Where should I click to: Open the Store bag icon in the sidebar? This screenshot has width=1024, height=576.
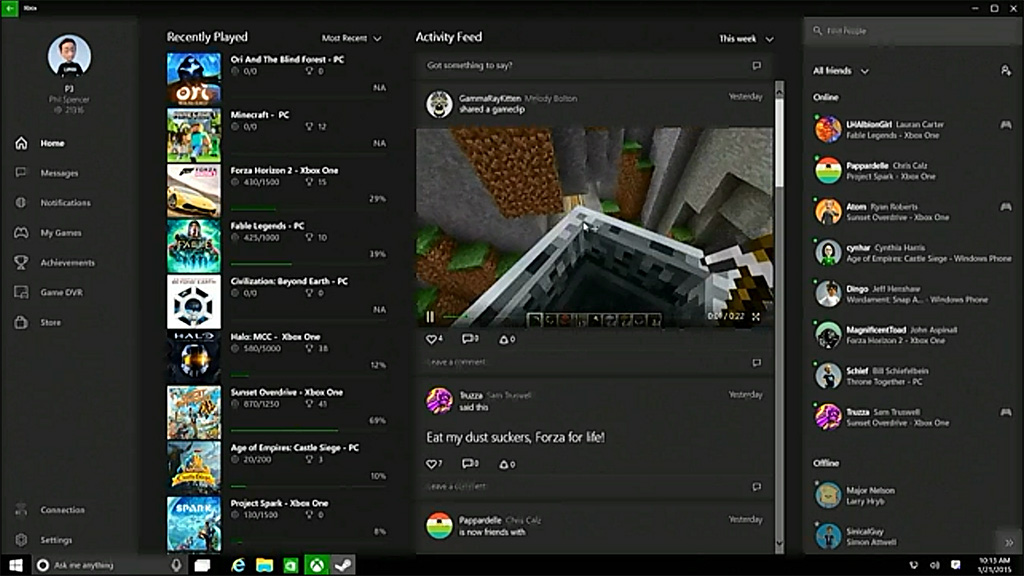21,323
